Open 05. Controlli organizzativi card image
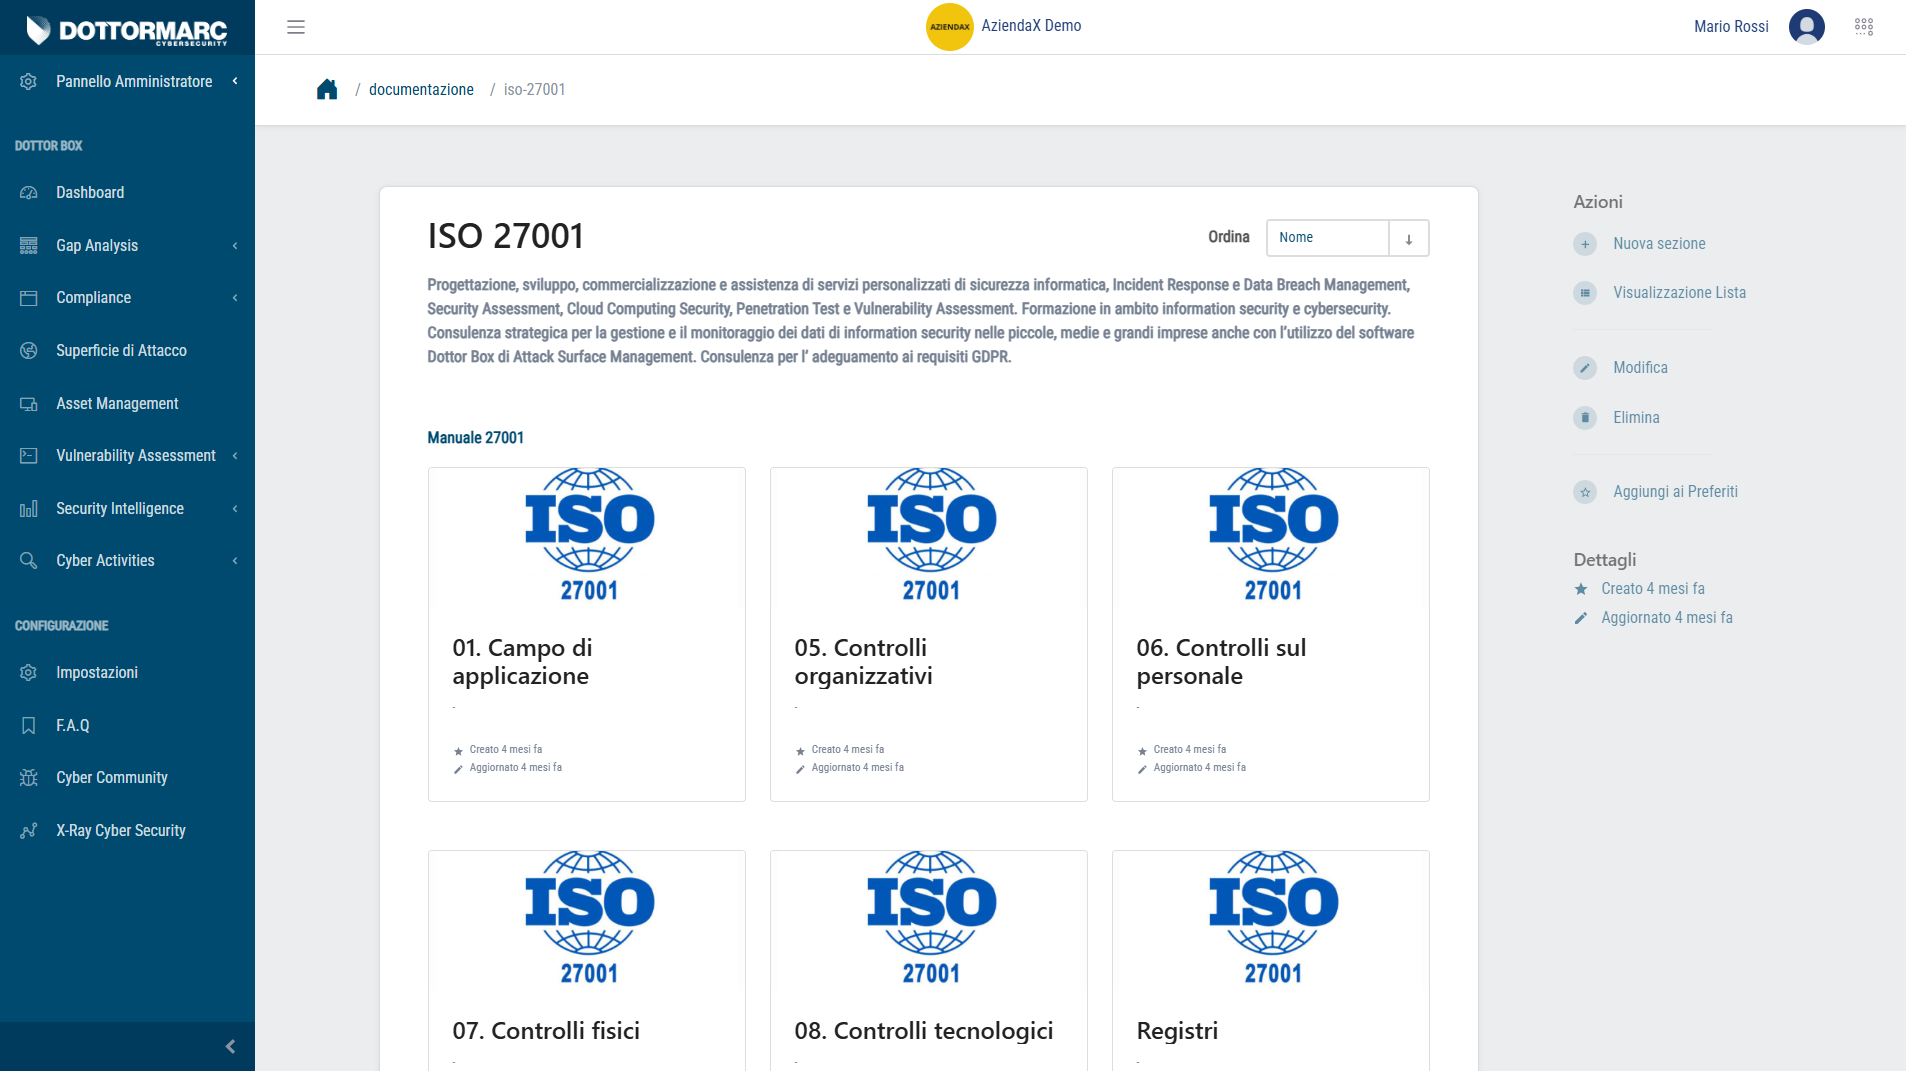1906x1071 pixels. 929,538
